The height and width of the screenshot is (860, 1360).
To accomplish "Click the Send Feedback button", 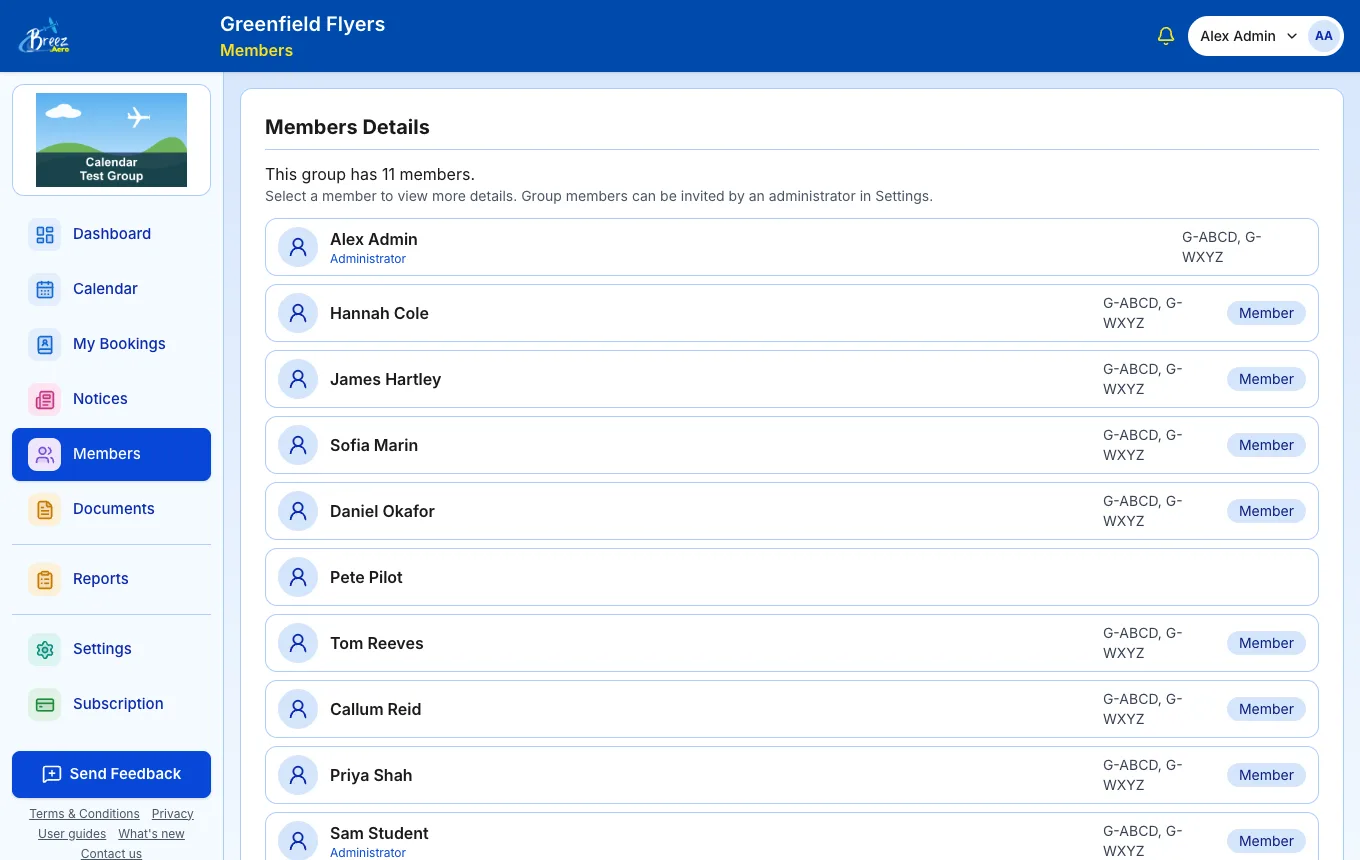I will [111, 774].
